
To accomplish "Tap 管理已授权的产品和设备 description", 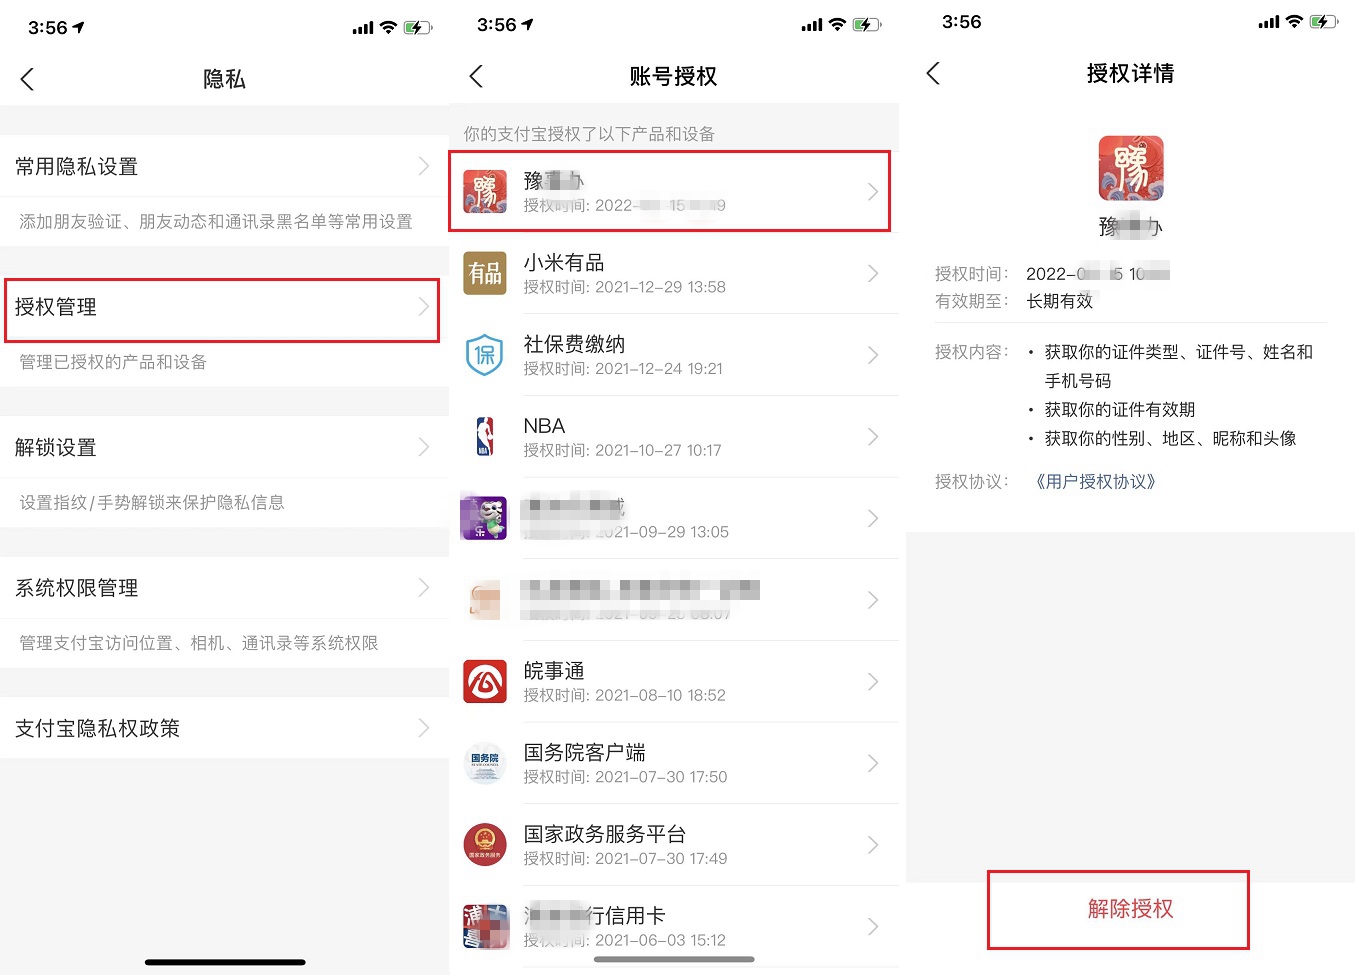I will 113,362.
